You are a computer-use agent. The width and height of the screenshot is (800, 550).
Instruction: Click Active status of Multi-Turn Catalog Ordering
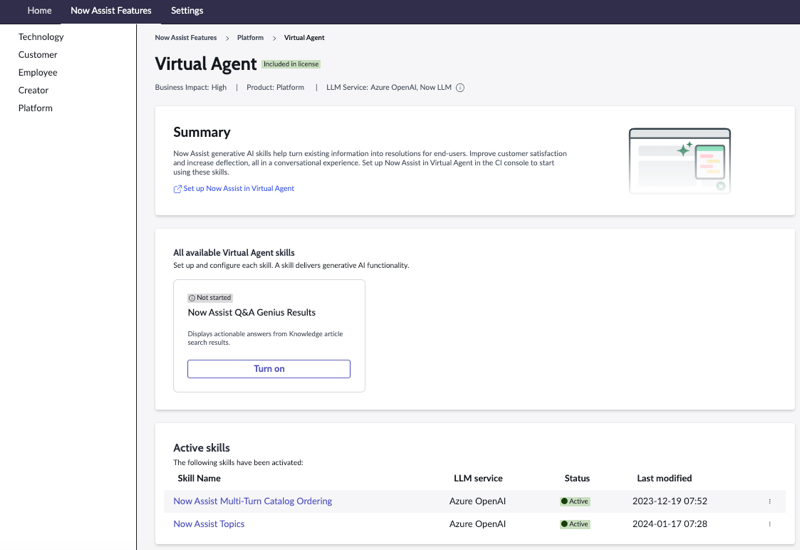[575, 502]
